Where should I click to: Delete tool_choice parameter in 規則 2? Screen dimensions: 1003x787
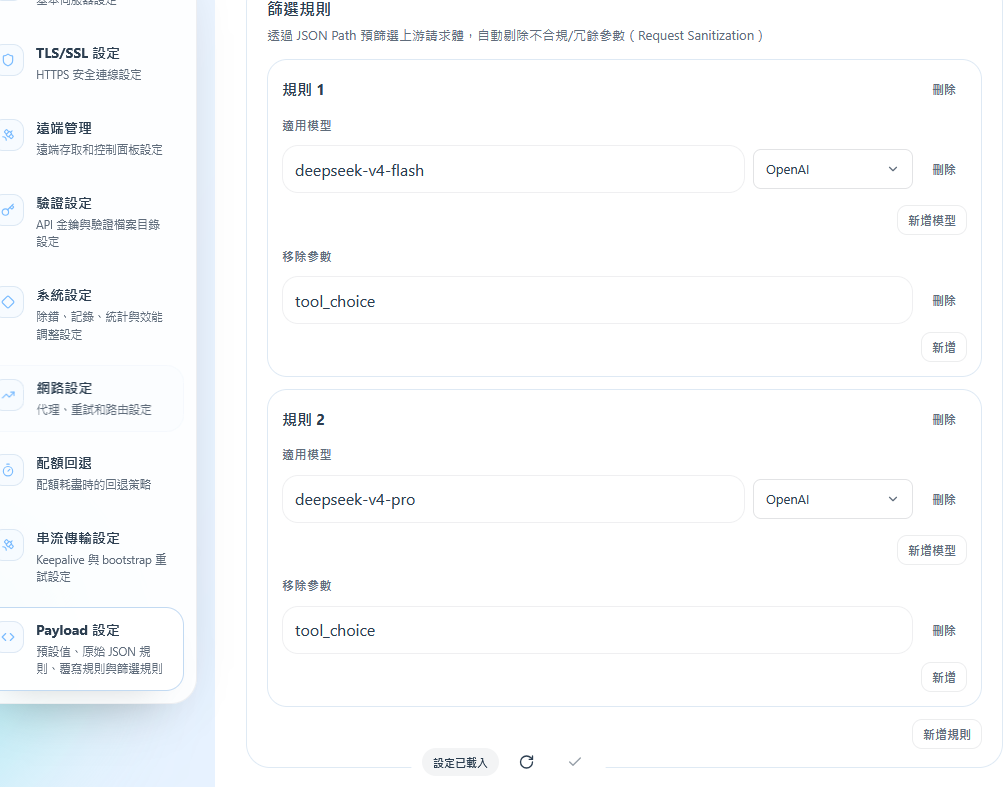point(944,631)
